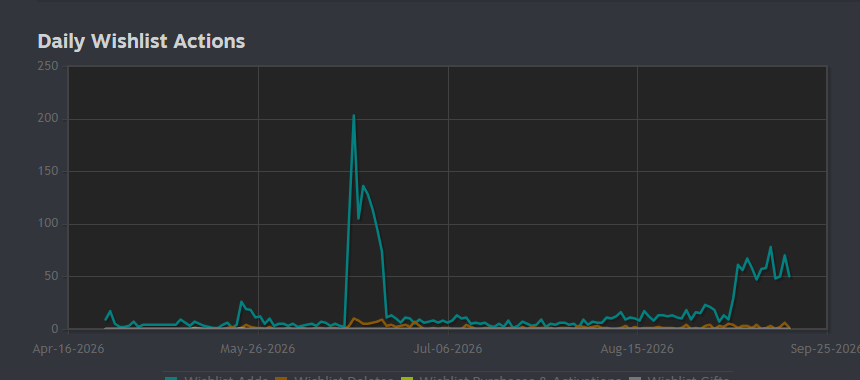Click the gray Wishlist Gifts legend swatch
The width and height of the screenshot is (860, 380).
(635, 378)
